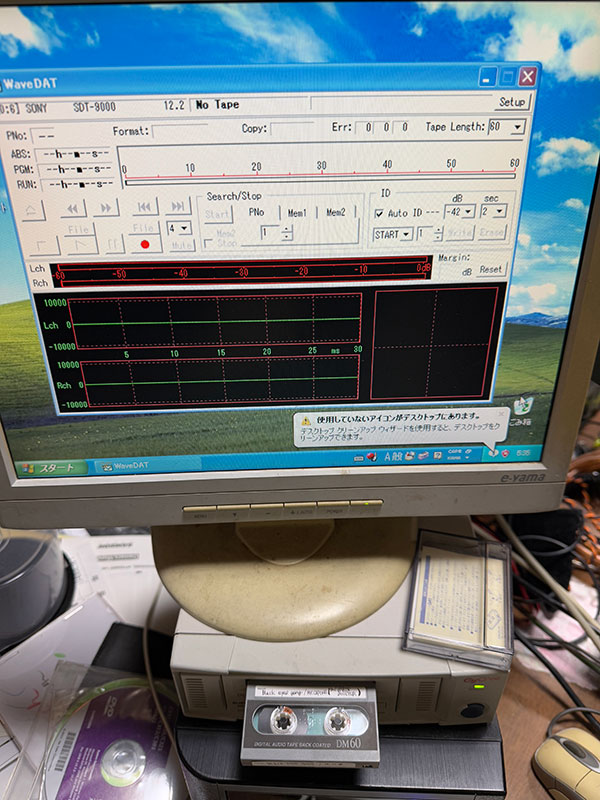The width and height of the screenshot is (600, 800).
Task: Open the dropdown showing 4 beside Record
Action: tap(179, 228)
